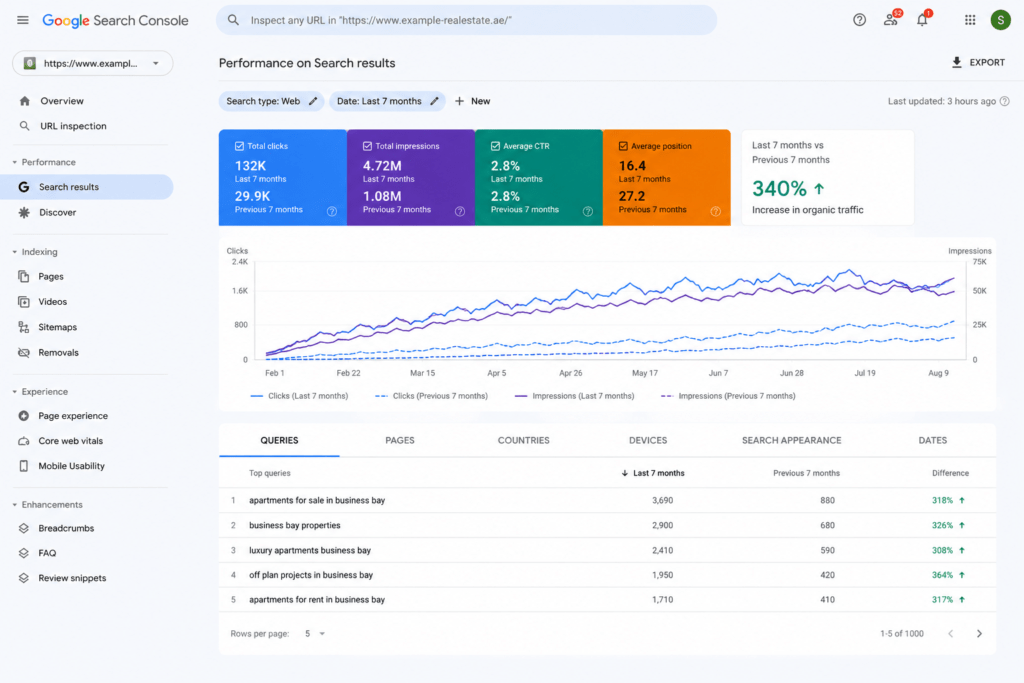Click the Mobile Usability phone icon
Viewport: 1024px width, 683px height.
click(x=24, y=466)
